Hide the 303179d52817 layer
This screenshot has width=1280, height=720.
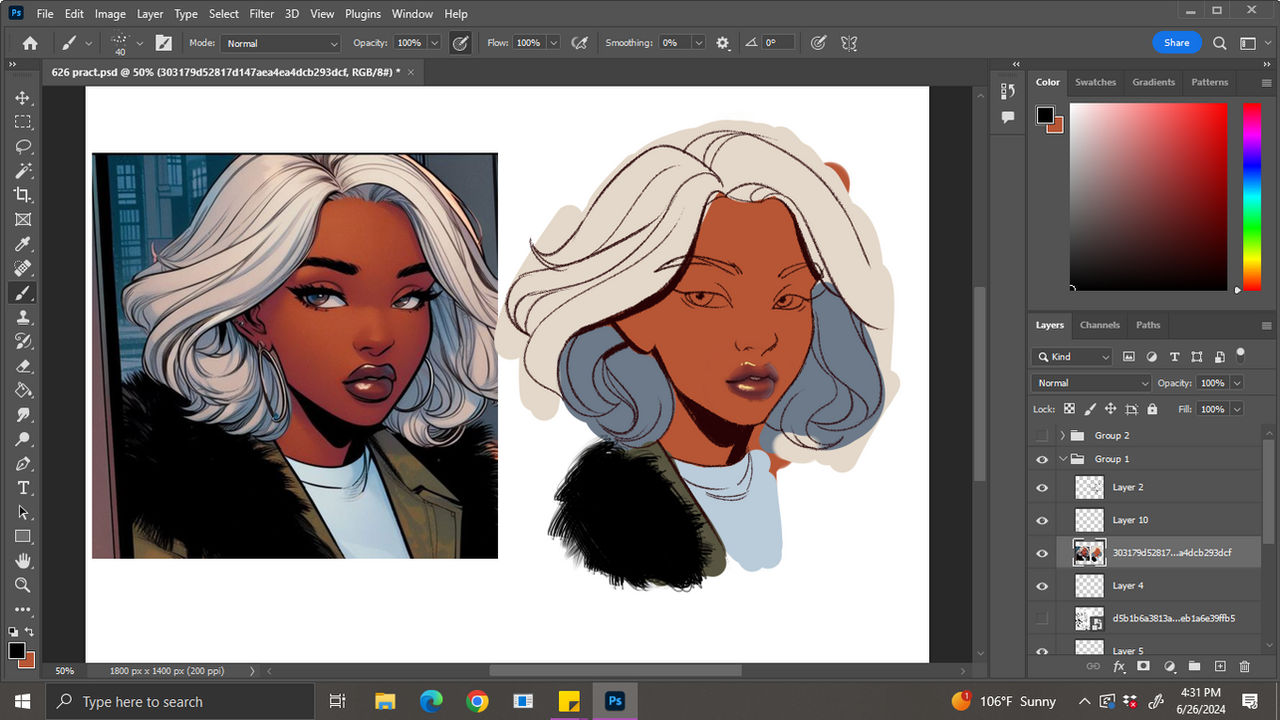(x=1042, y=553)
